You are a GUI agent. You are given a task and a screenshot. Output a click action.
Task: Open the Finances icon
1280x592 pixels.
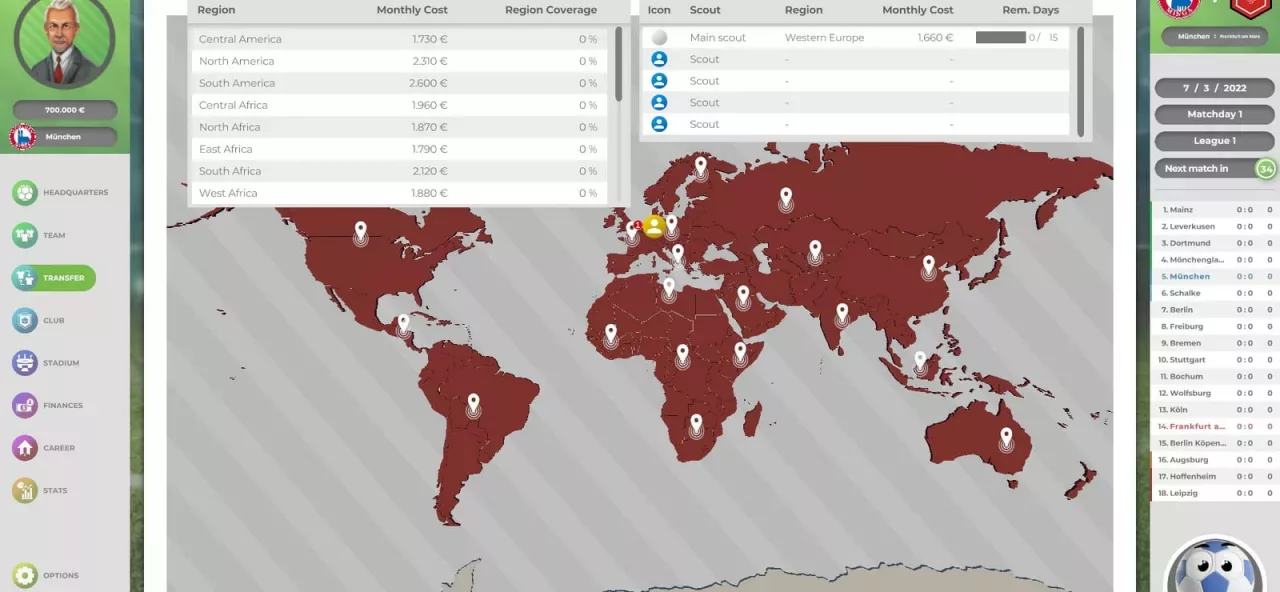coord(25,405)
